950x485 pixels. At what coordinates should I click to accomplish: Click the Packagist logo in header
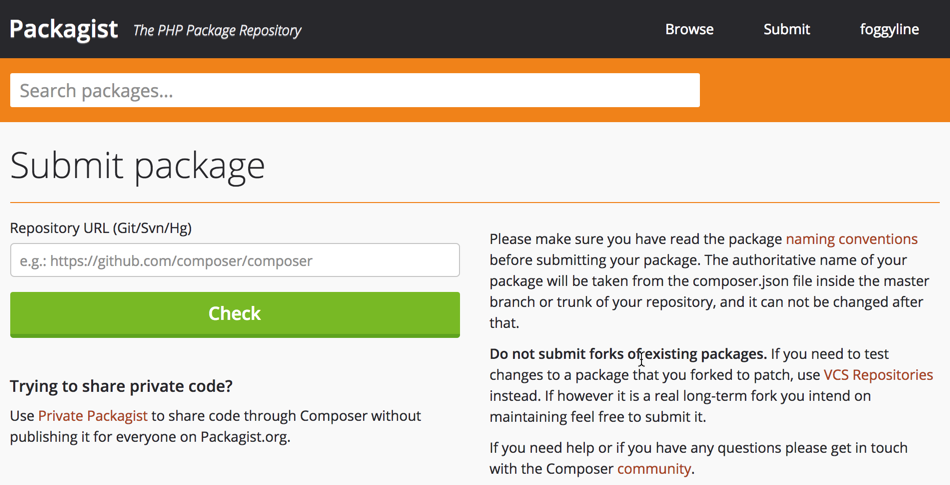64,29
